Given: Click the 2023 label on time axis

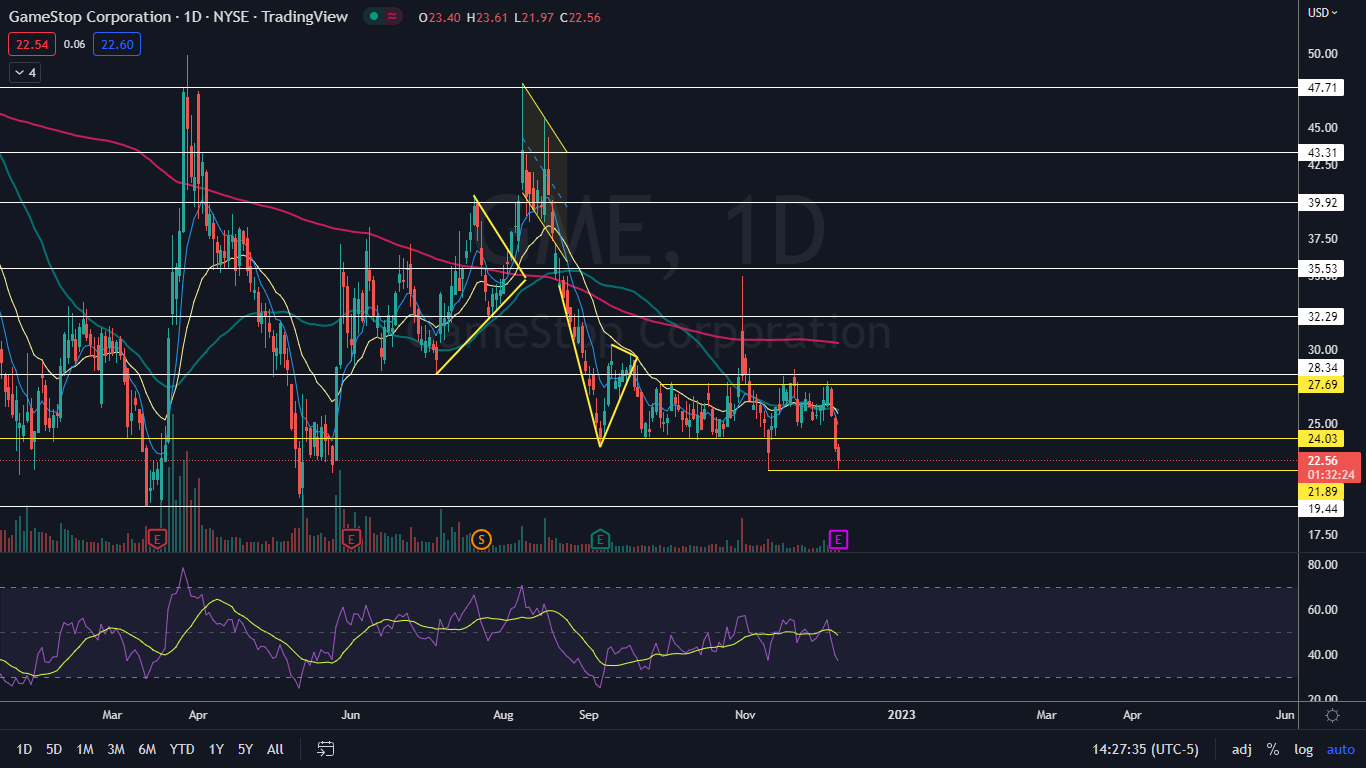Looking at the screenshot, I should [901, 715].
